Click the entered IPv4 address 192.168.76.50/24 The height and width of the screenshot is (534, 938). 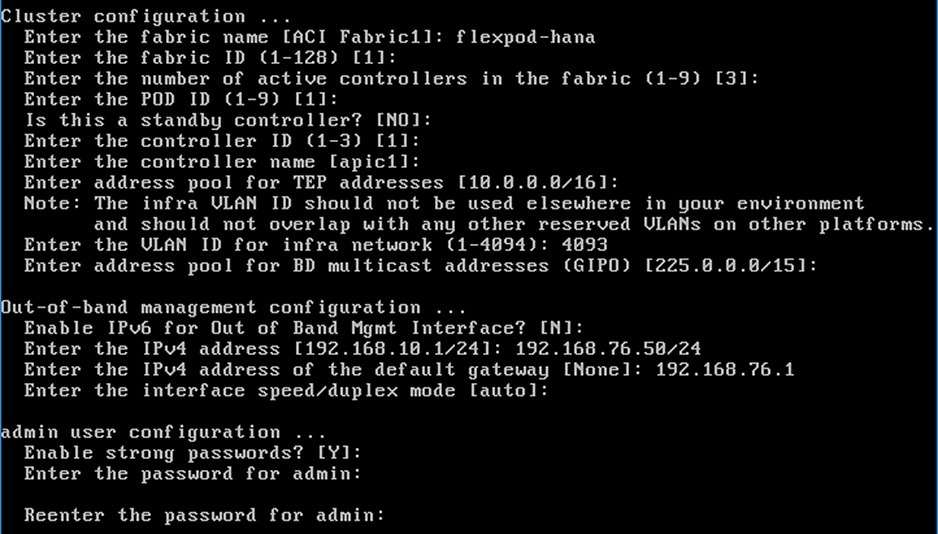(x=619, y=349)
